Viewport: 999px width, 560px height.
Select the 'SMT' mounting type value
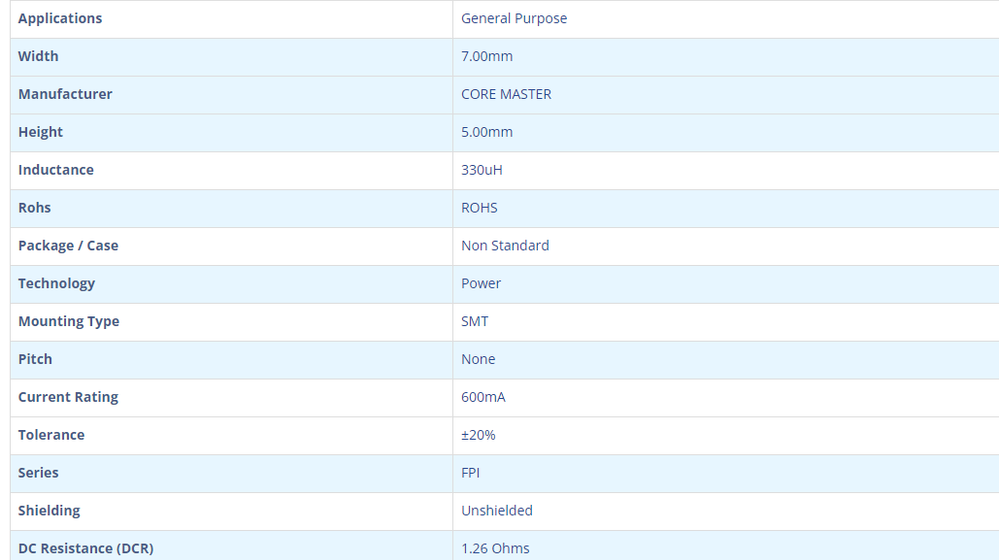tap(475, 322)
